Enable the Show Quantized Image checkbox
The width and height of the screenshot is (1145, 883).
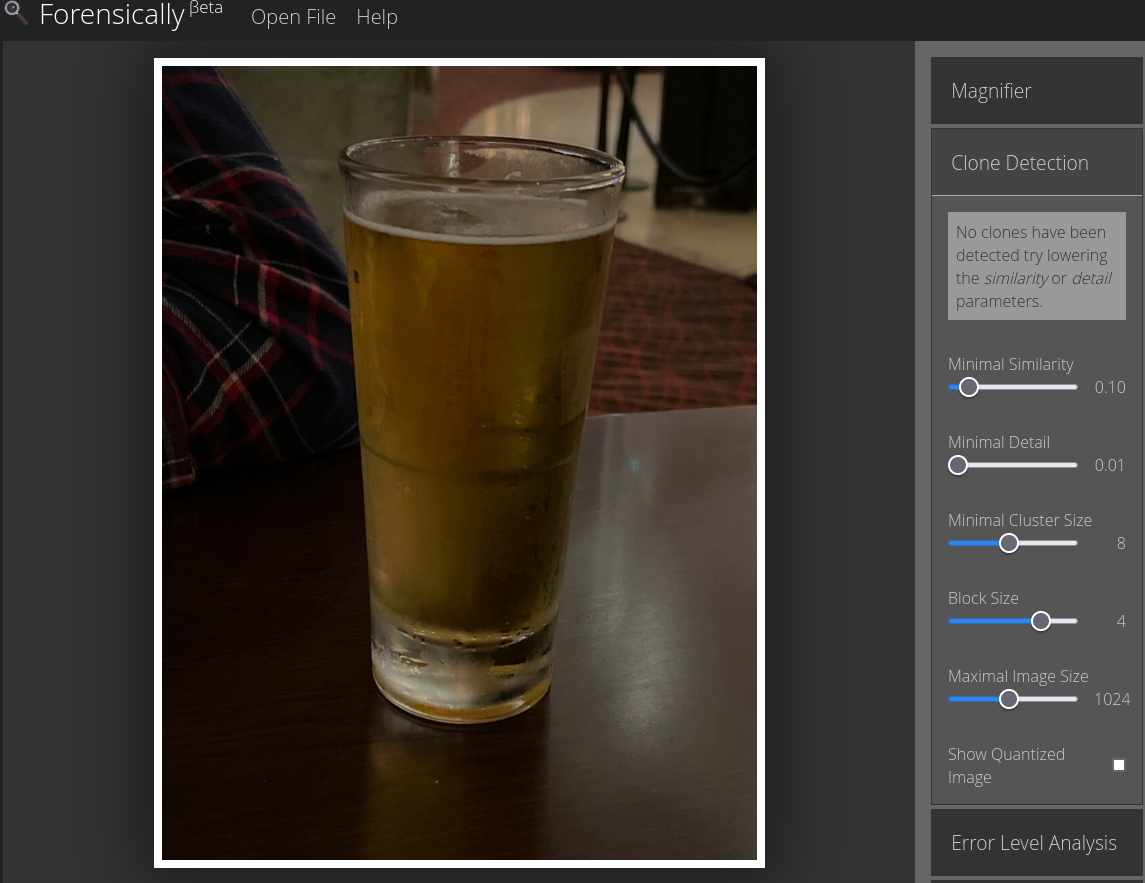tap(1119, 765)
